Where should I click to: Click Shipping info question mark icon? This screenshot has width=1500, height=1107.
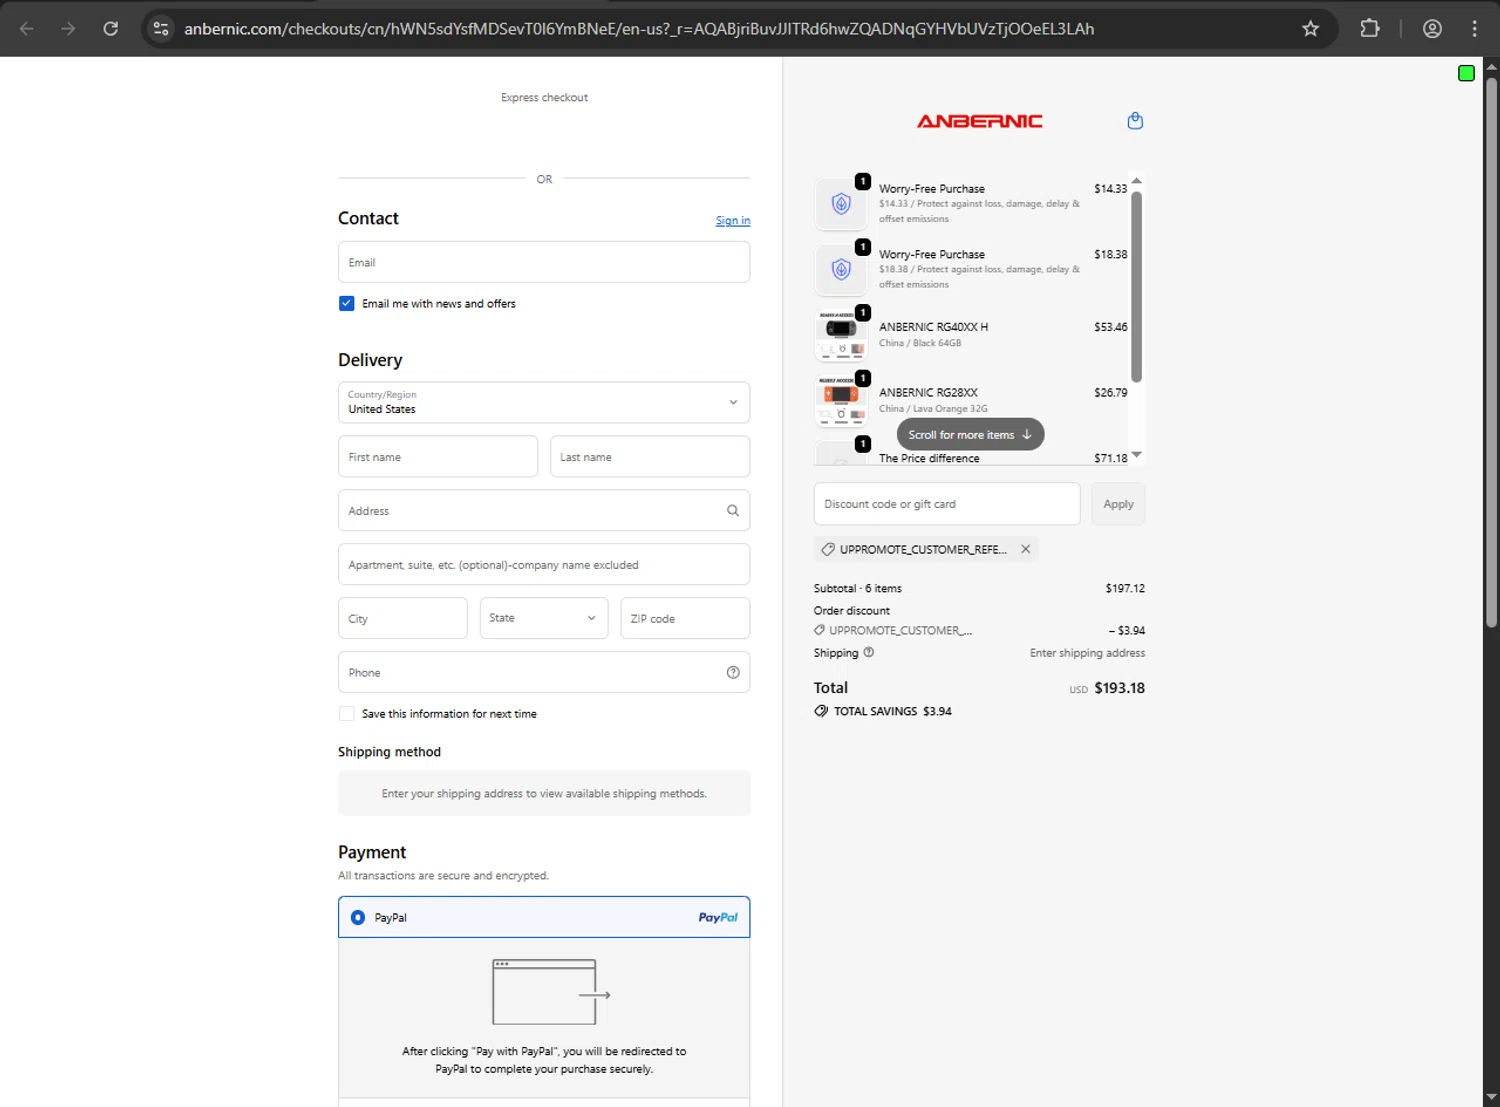pyautogui.click(x=869, y=652)
